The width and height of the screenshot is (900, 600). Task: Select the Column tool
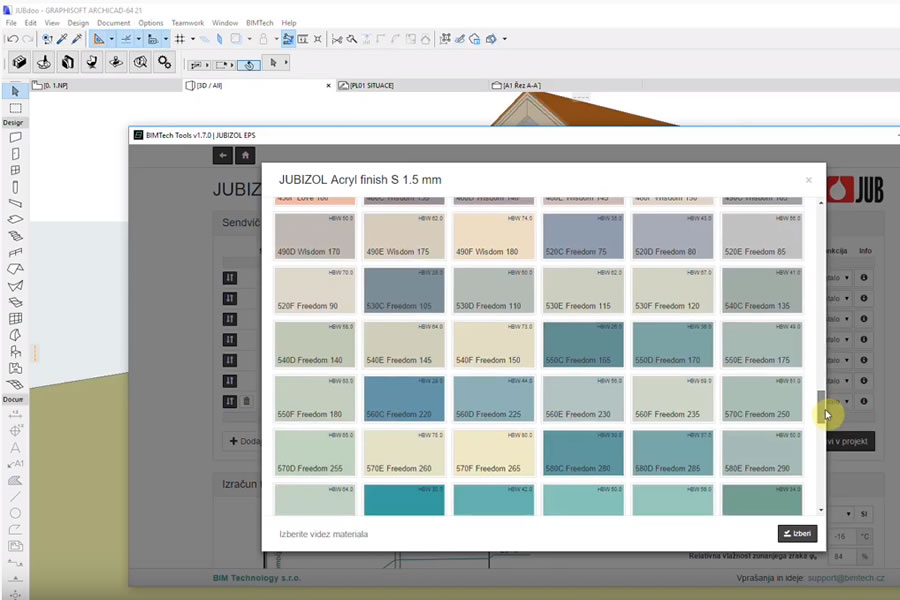coord(15,187)
